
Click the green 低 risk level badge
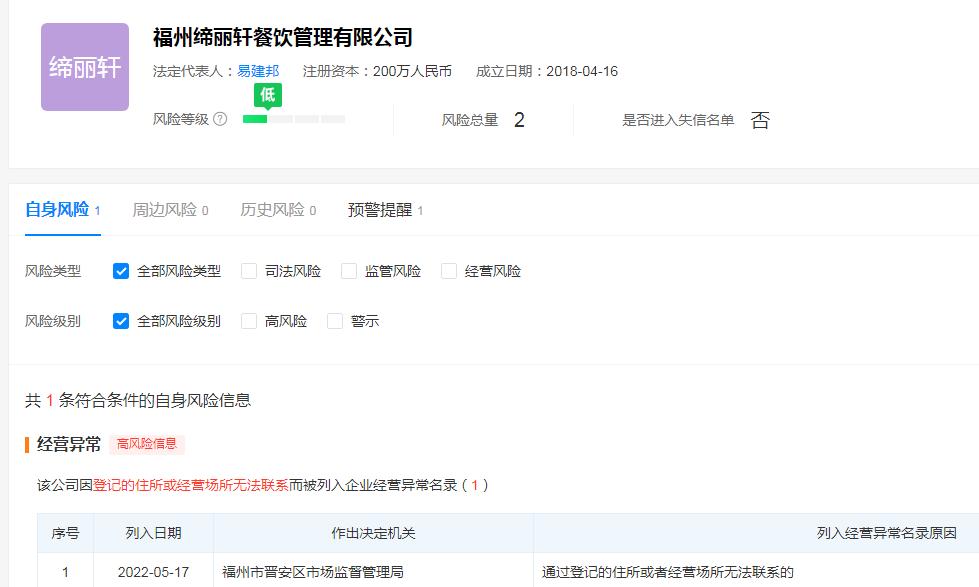coord(267,95)
